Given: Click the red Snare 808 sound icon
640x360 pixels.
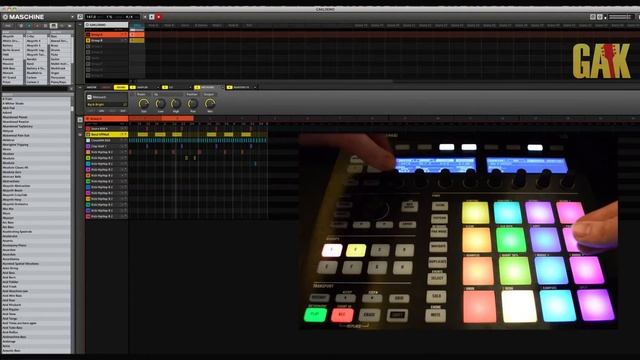Looking at the screenshot, I should click(88, 129).
